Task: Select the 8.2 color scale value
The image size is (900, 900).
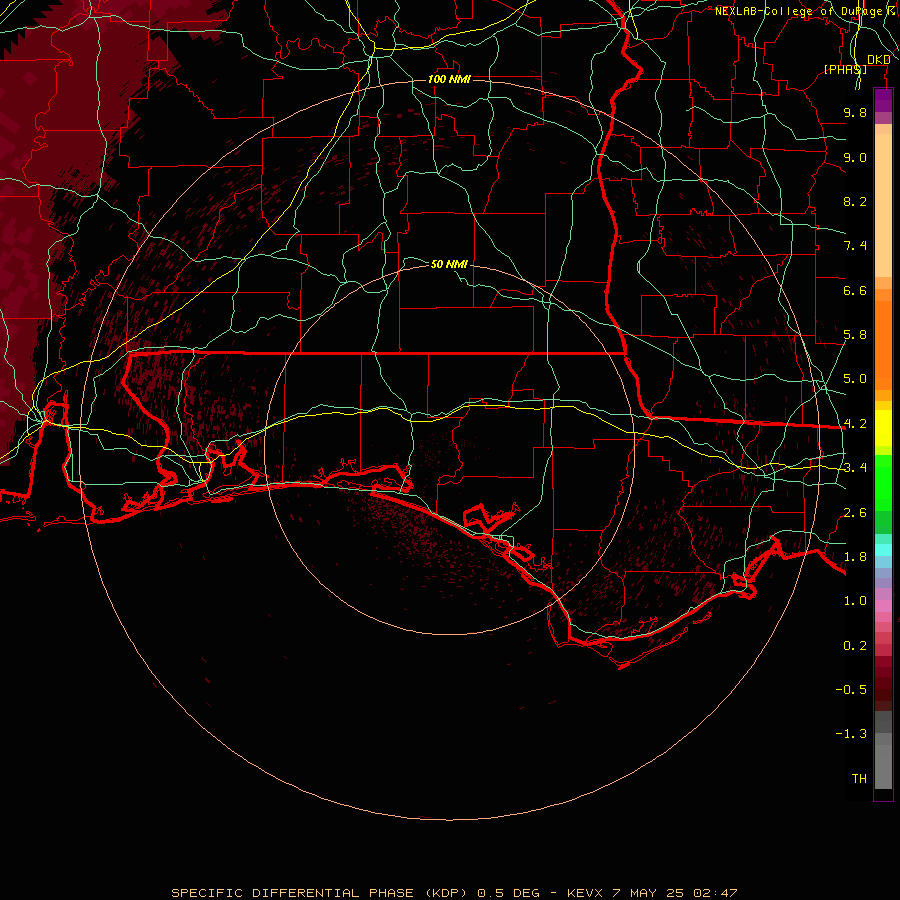Action: (x=855, y=201)
